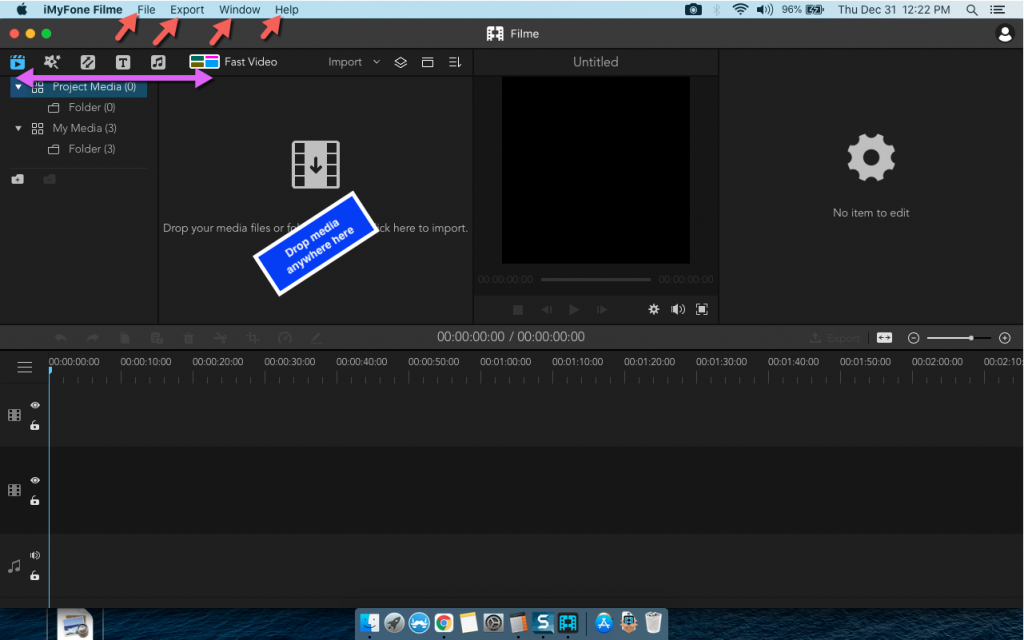Redo the last timeline action
This screenshot has height=640, width=1024.
tap(93, 338)
